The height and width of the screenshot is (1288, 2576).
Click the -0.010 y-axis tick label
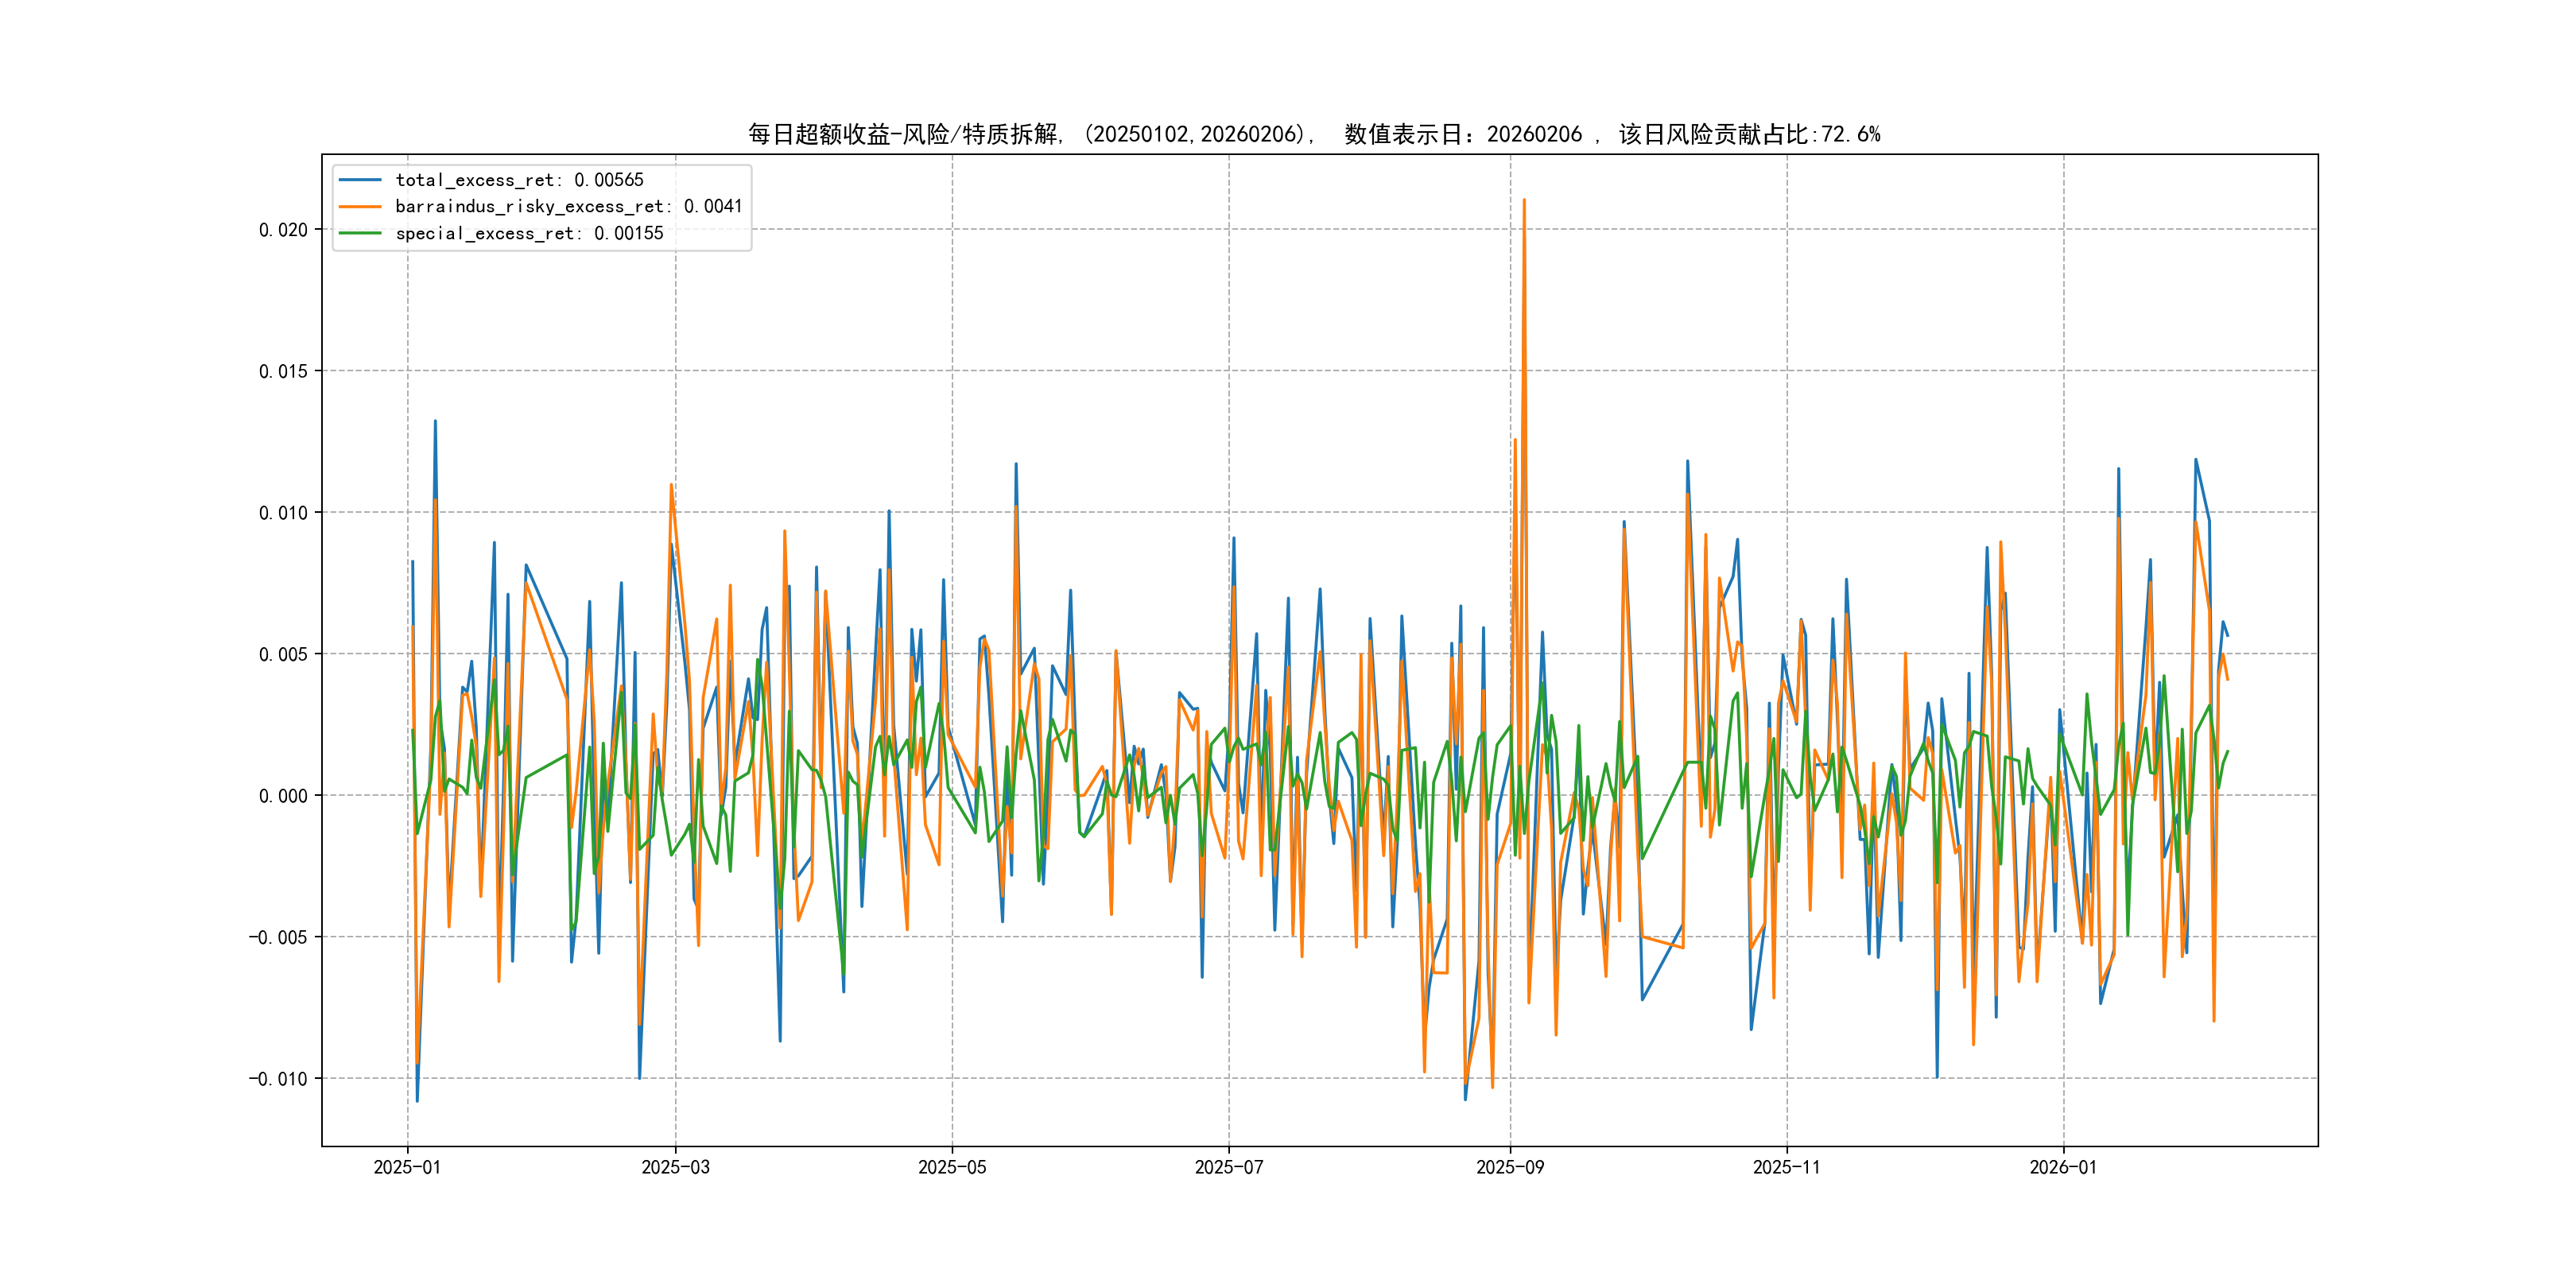click(278, 1079)
